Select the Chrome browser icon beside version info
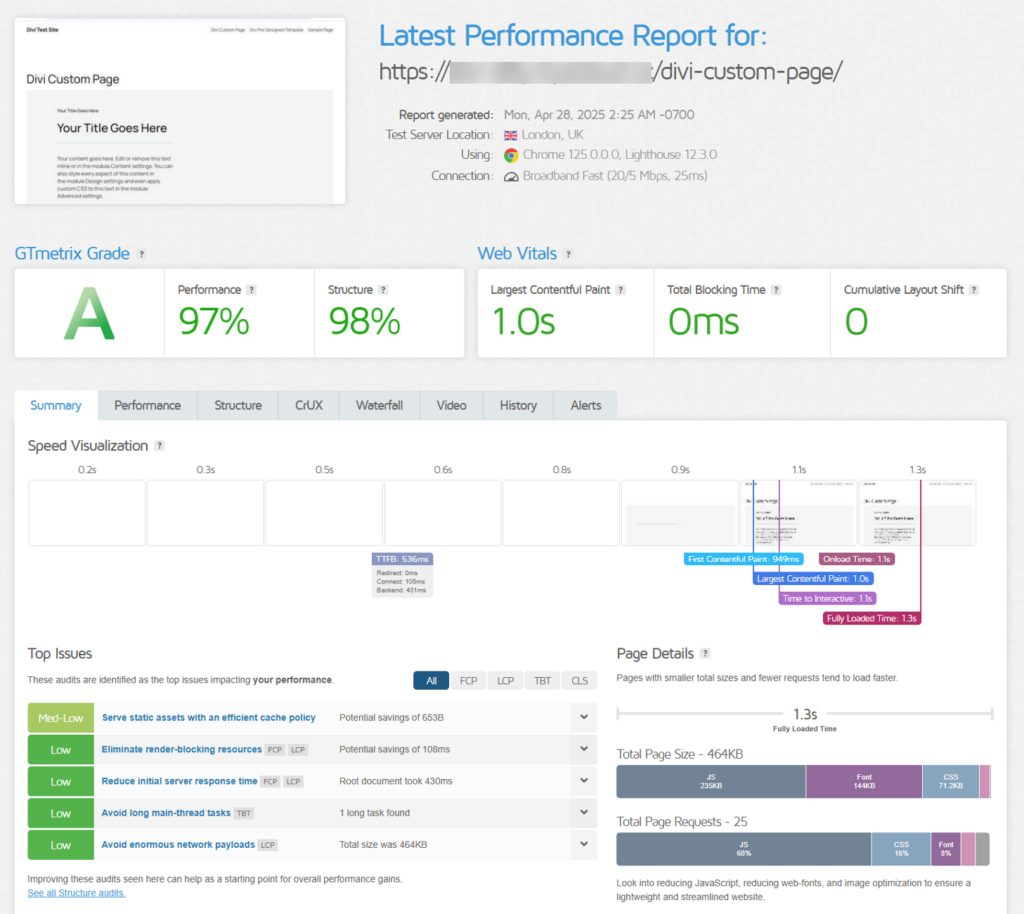 pos(510,156)
